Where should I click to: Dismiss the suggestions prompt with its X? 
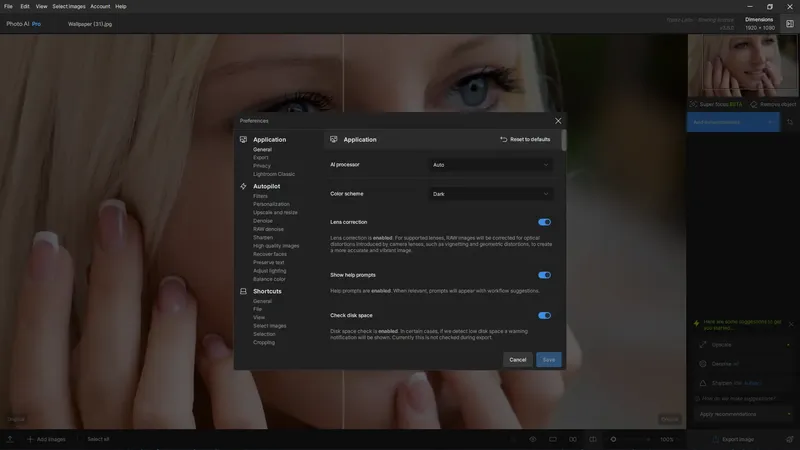pyautogui.click(x=791, y=324)
